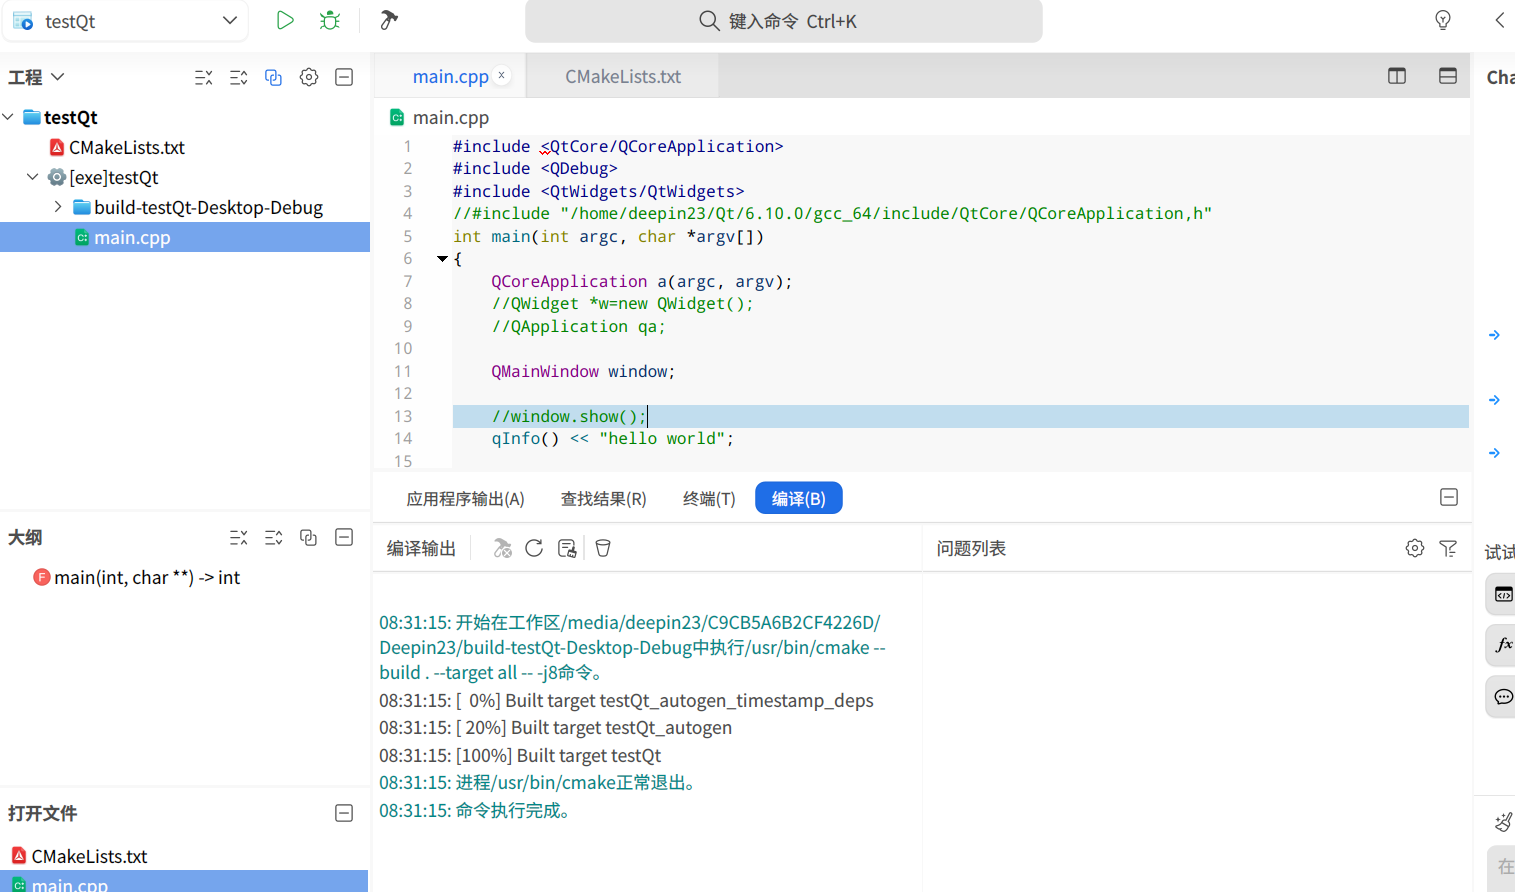The height and width of the screenshot is (892, 1515).
Task: Switch to the CMakeLists.txt editor tab
Action: coord(623,76)
